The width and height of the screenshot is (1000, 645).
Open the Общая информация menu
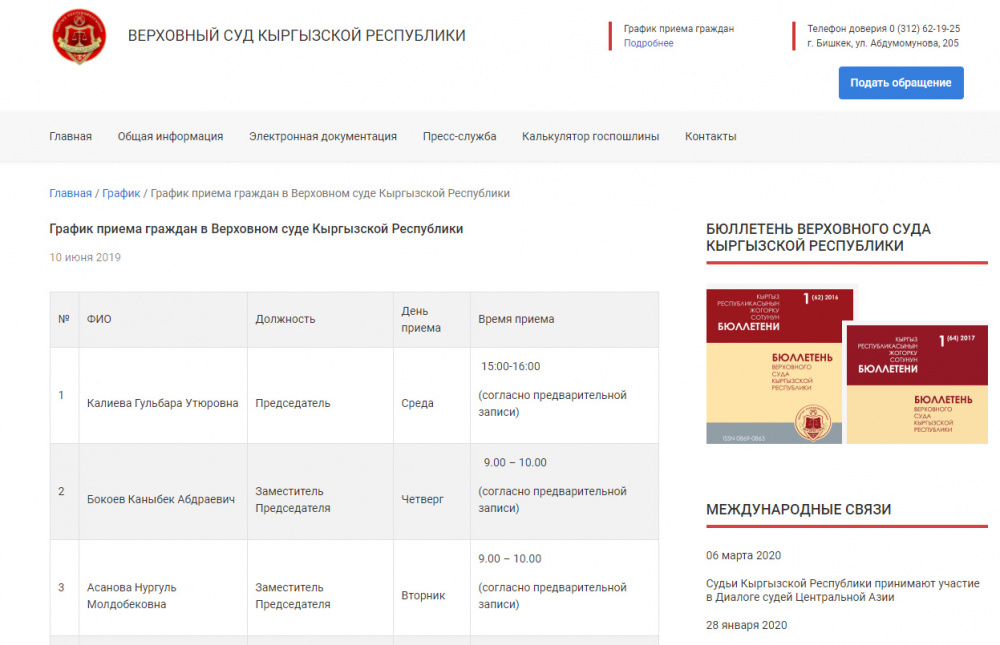pyautogui.click(x=170, y=136)
